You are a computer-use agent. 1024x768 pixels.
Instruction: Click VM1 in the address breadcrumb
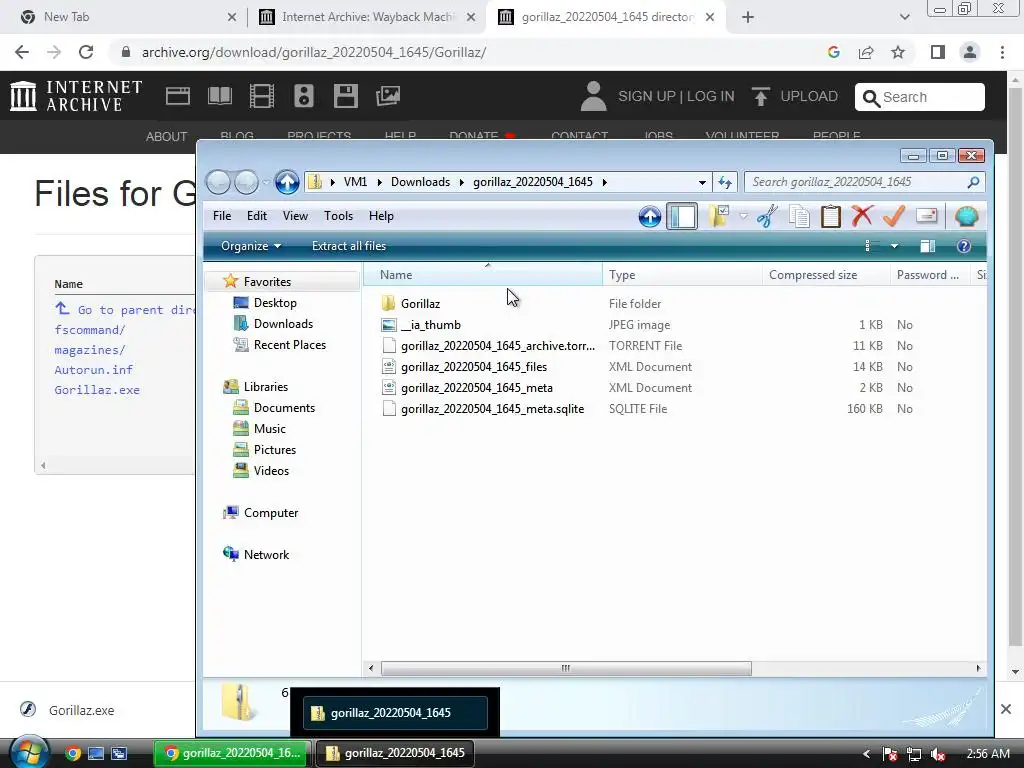(355, 182)
